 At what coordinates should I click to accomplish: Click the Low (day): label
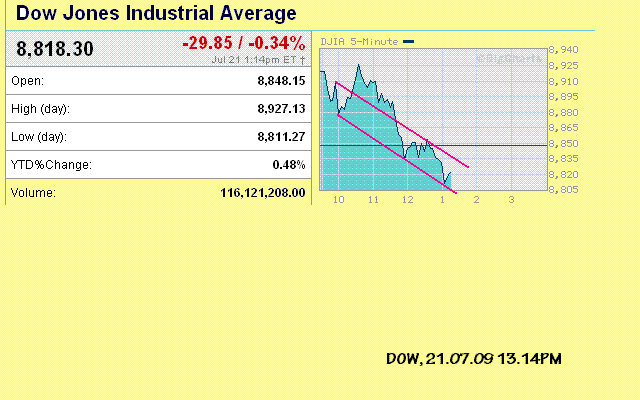pos(39,137)
